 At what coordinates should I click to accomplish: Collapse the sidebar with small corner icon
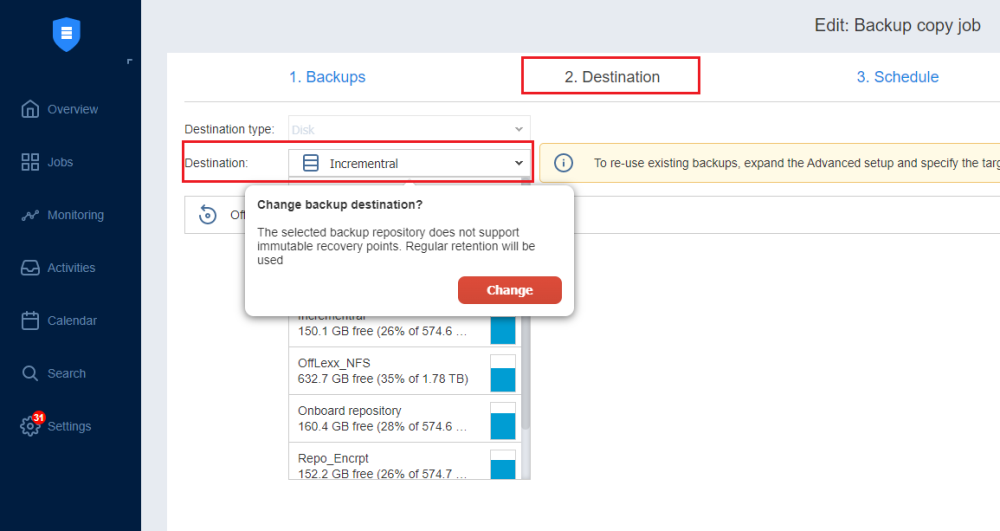tap(129, 61)
